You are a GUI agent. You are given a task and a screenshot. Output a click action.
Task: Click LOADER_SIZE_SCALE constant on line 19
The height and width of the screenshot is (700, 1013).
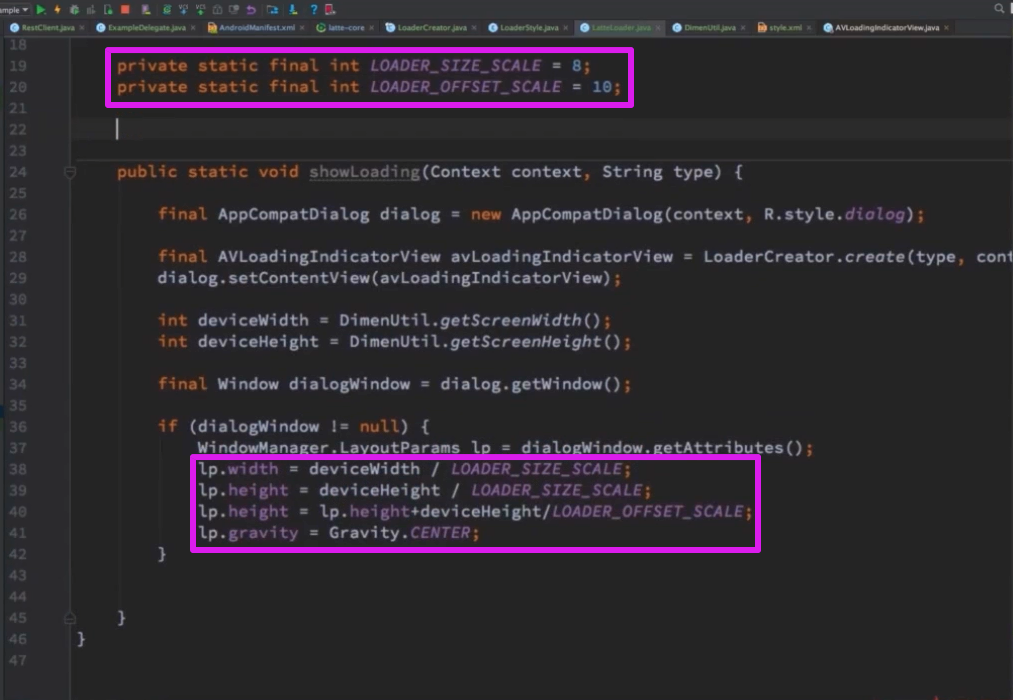(455, 65)
